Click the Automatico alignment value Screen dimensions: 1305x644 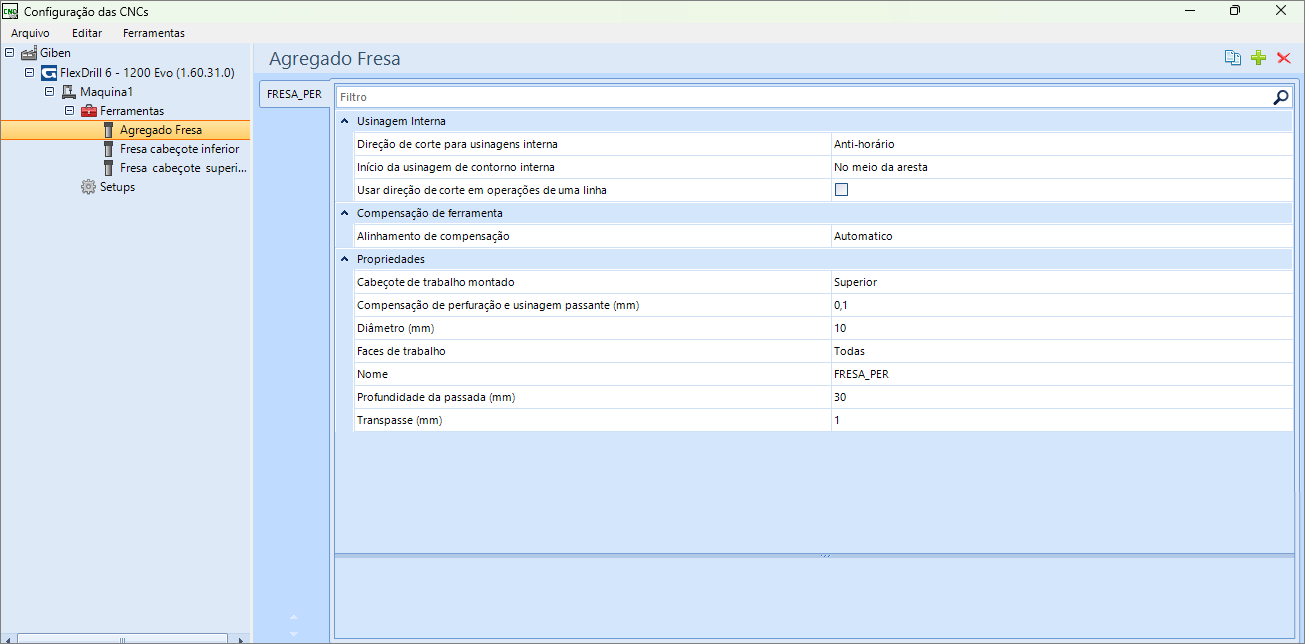(x=1062, y=236)
